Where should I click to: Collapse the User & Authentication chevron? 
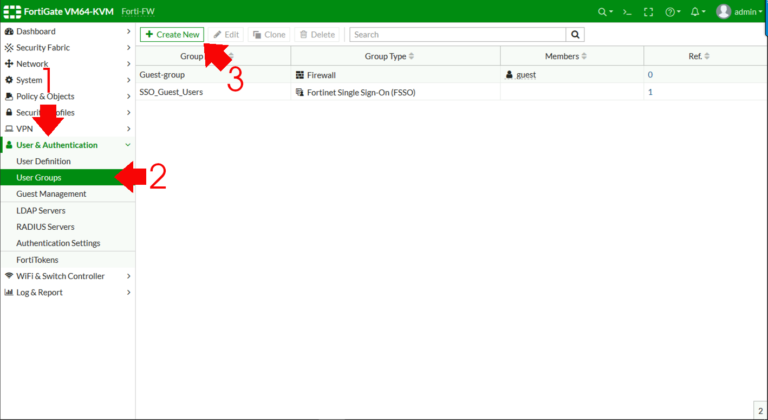pyautogui.click(x=128, y=145)
